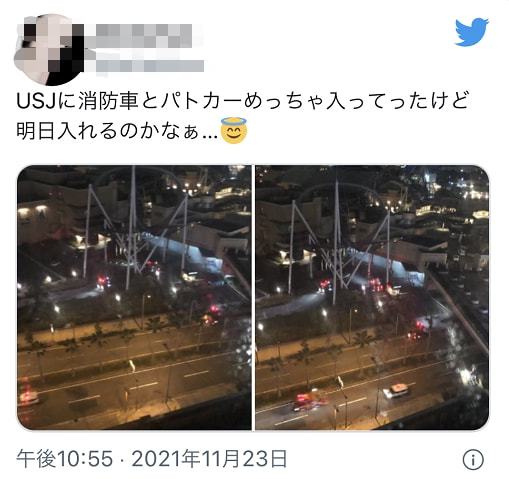Open the left night photo of USJ
Image resolution: width=509 pixels, height=479 pixels.
tap(134, 297)
